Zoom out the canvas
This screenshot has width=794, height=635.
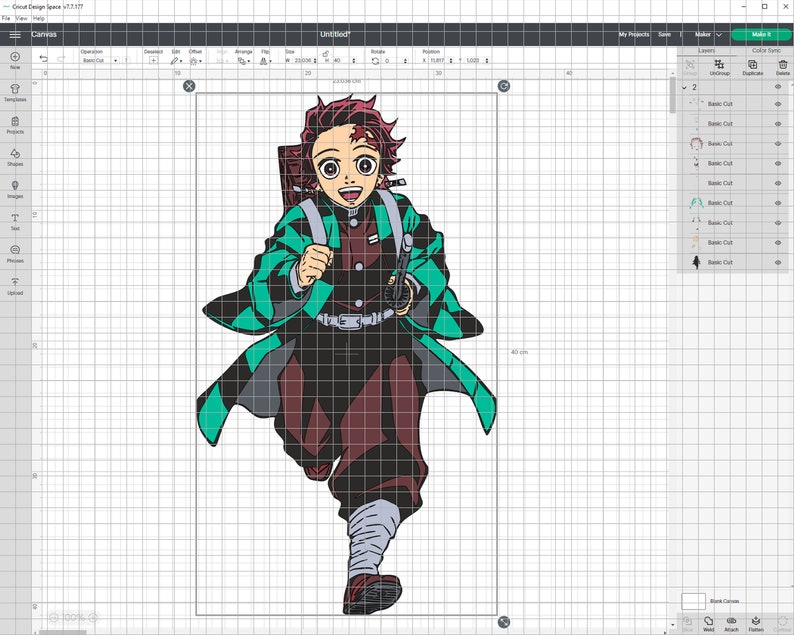[54, 617]
